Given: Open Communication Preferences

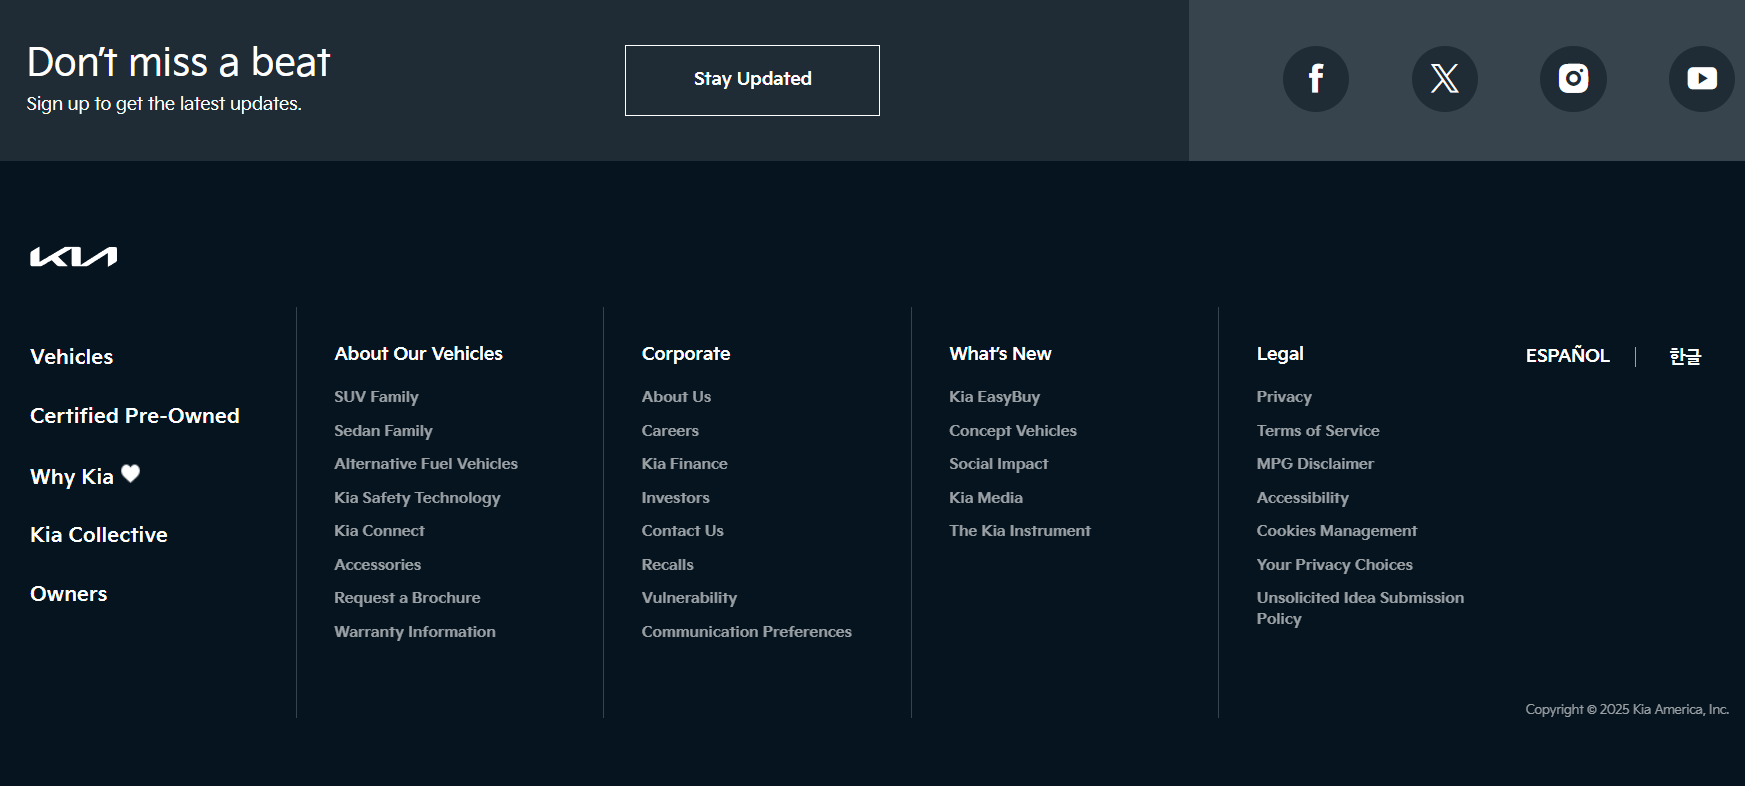Looking at the screenshot, I should (747, 632).
